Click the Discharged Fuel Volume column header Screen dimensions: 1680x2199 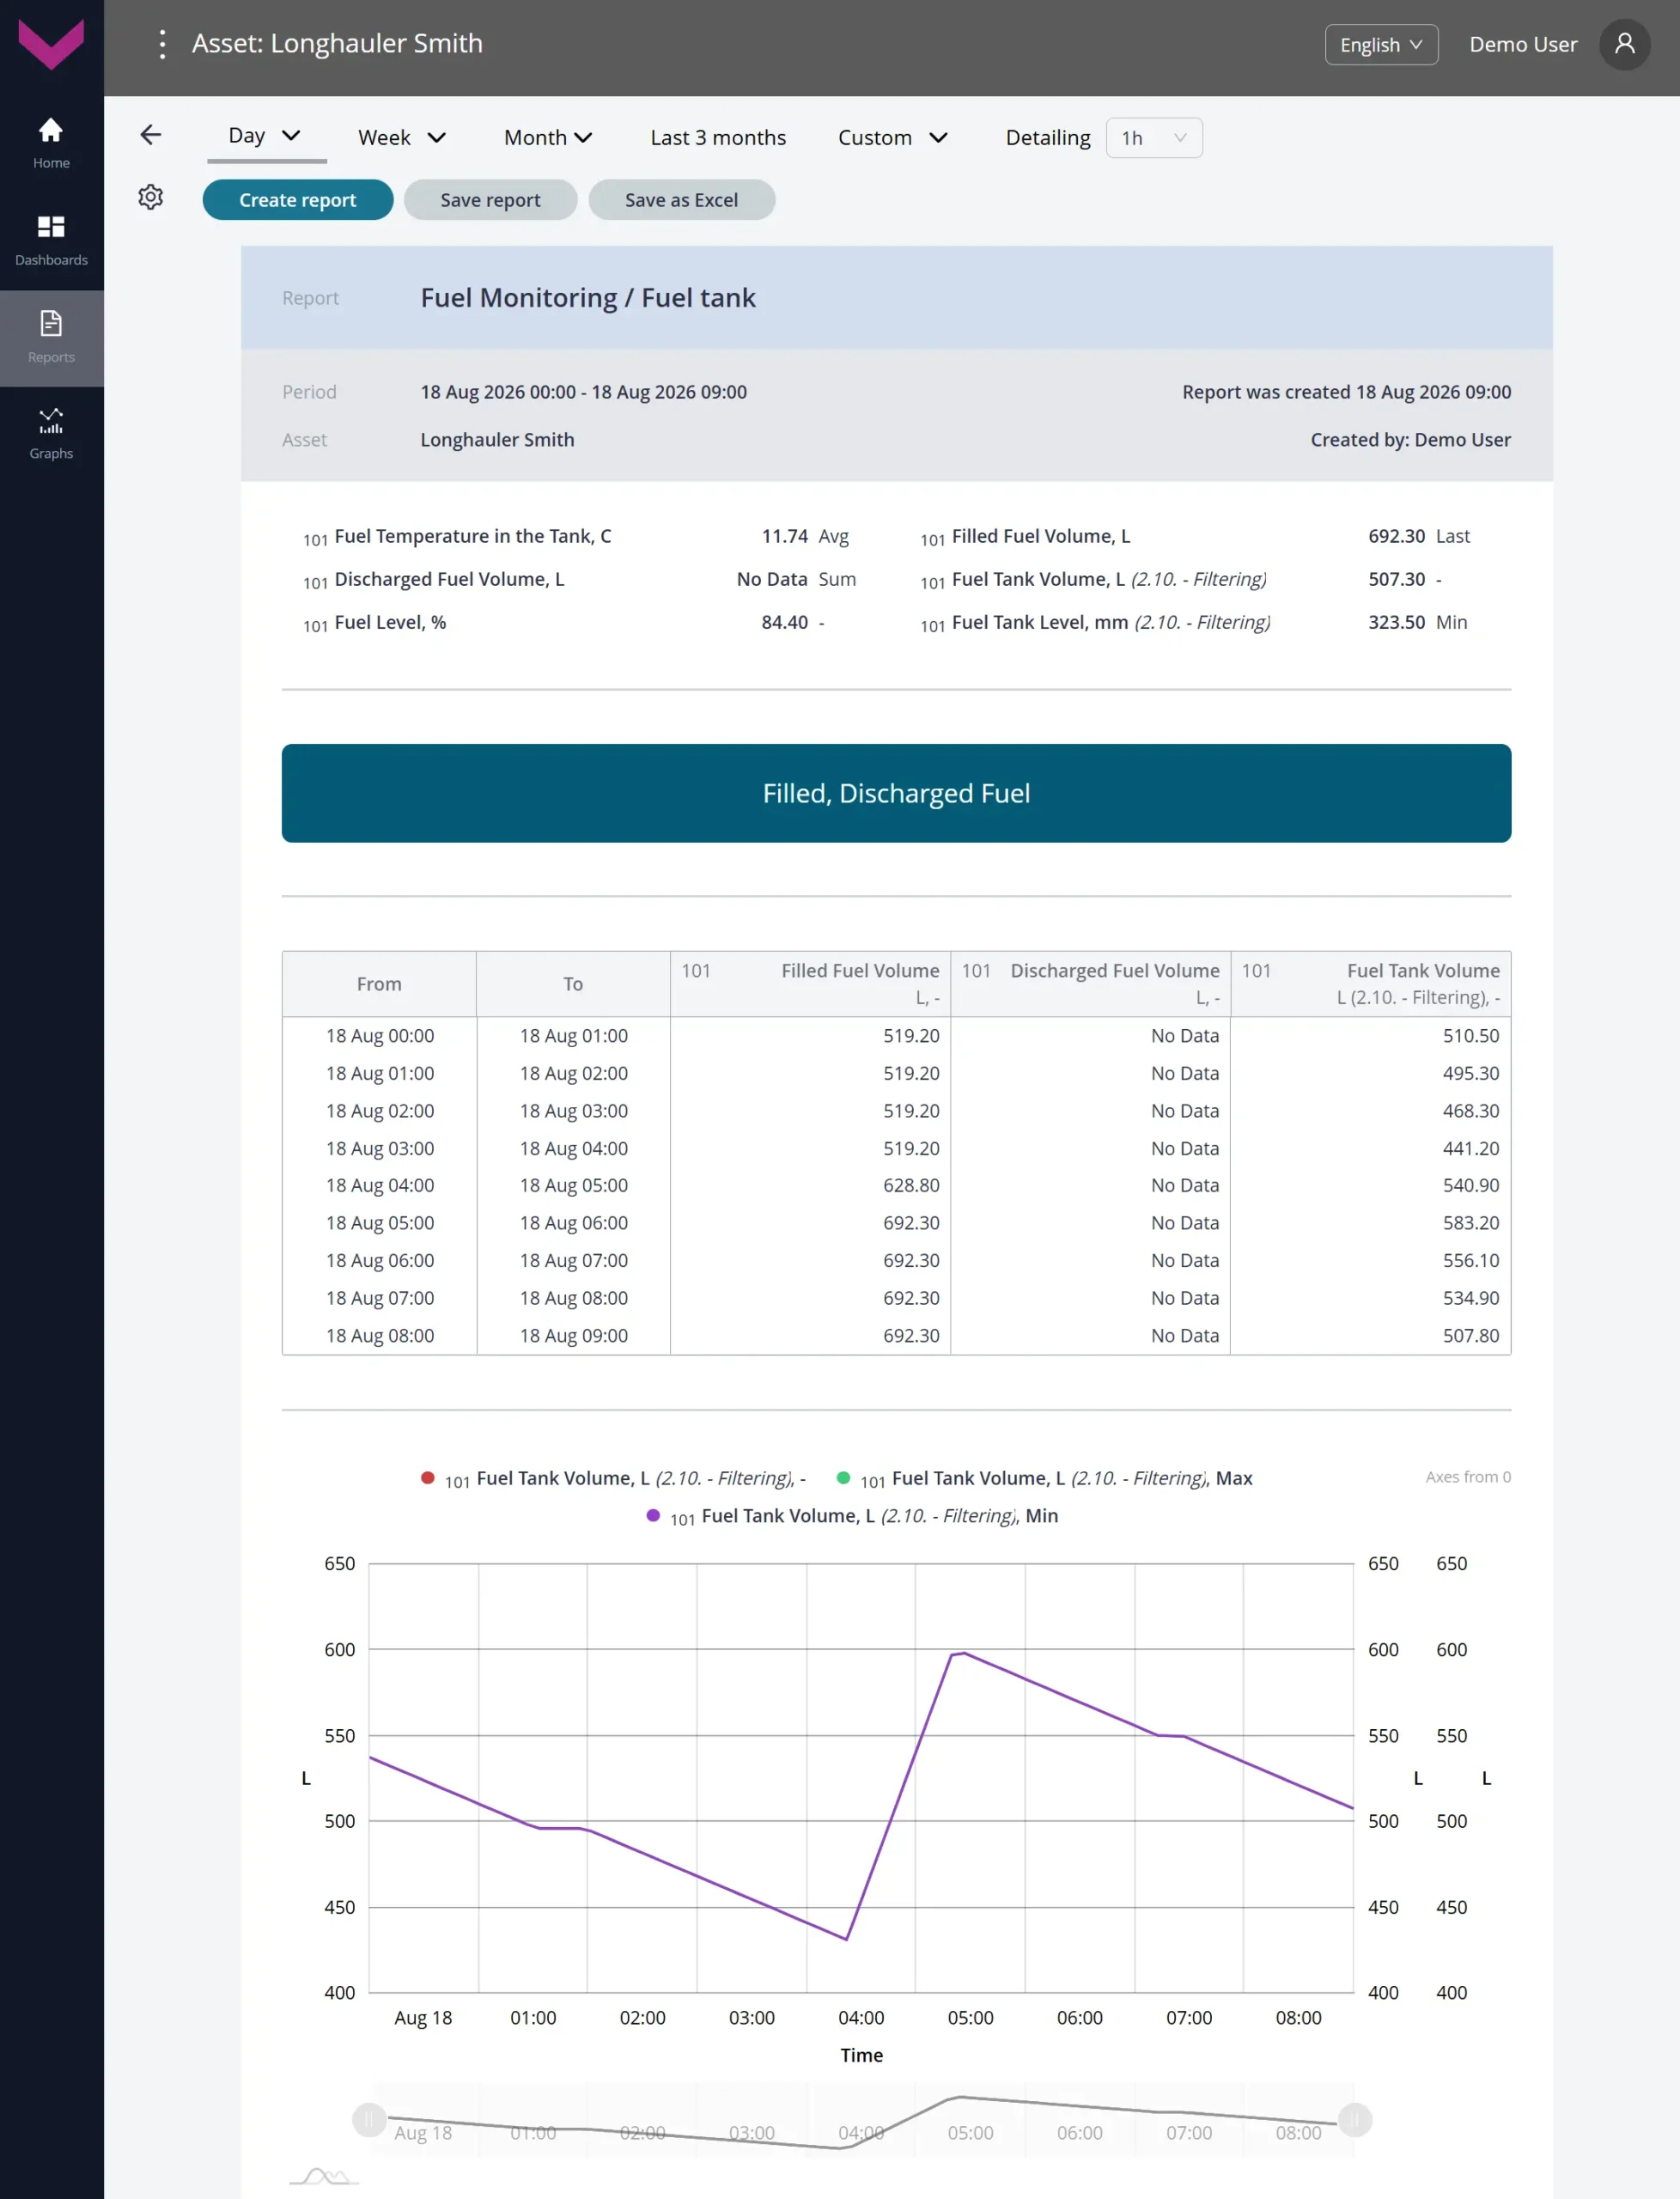coord(1090,984)
